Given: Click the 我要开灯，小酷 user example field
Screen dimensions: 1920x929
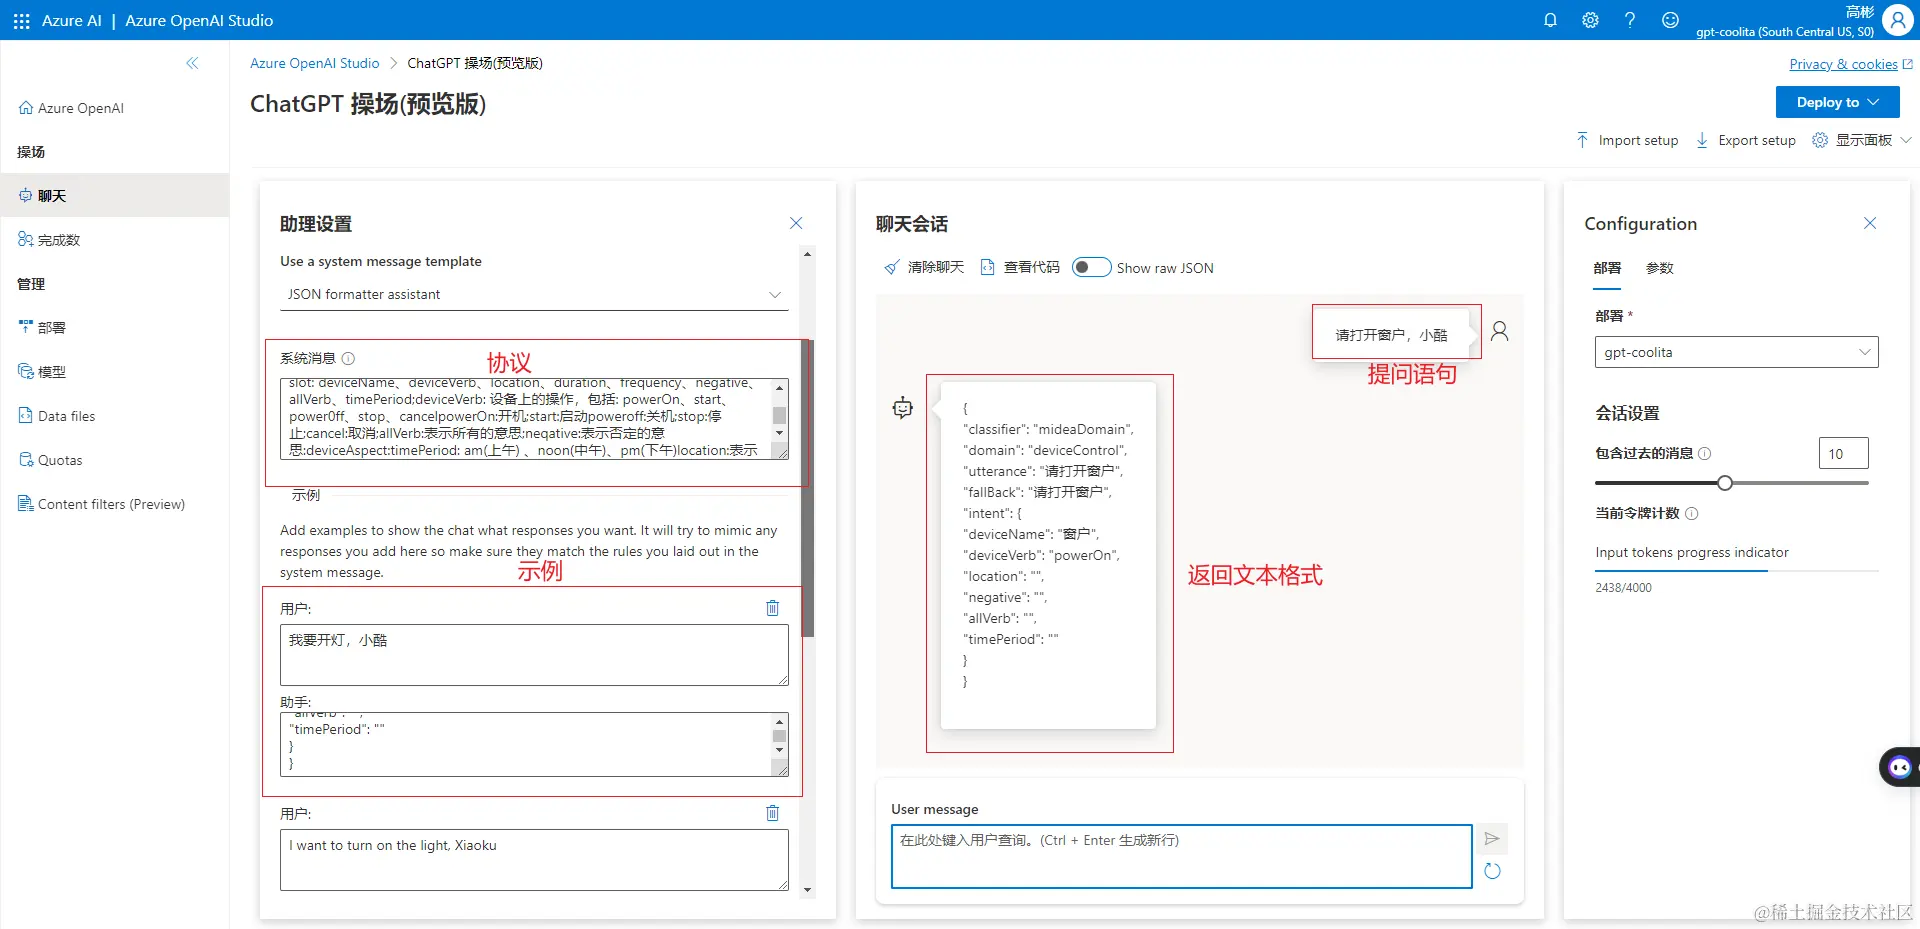Looking at the screenshot, I should click(x=534, y=655).
